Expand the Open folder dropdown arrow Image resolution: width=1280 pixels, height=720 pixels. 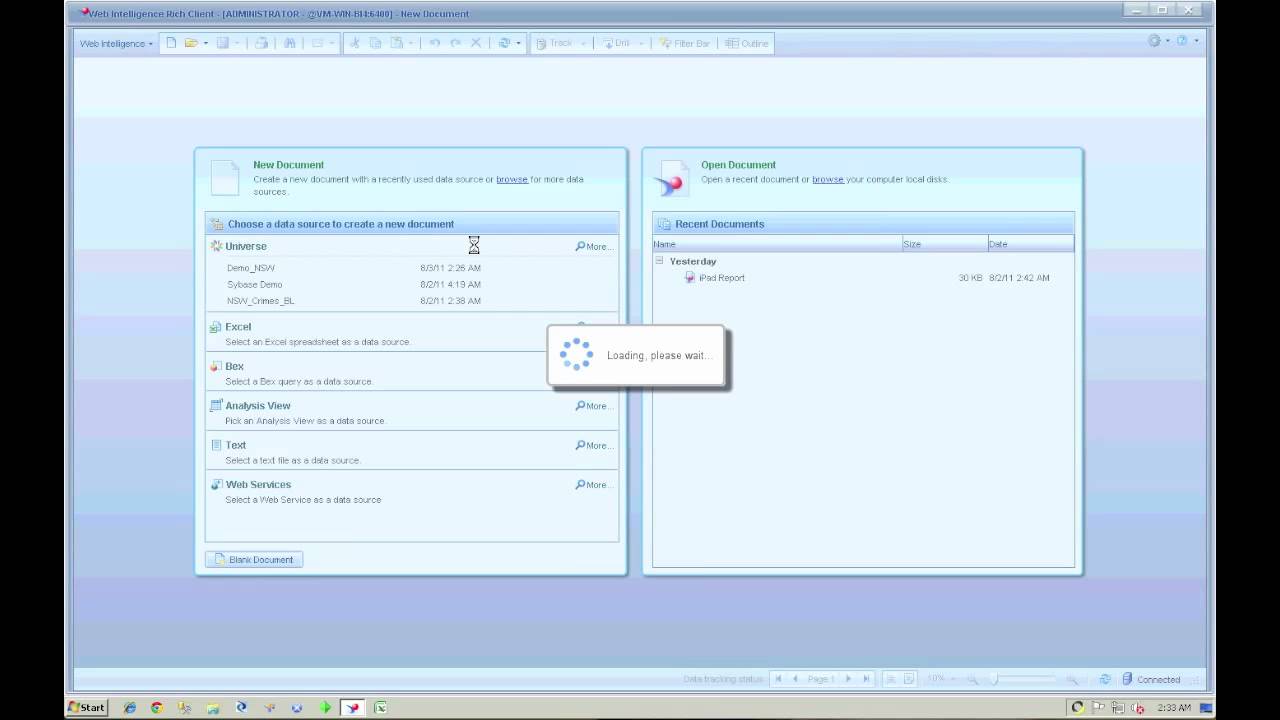pos(205,43)
